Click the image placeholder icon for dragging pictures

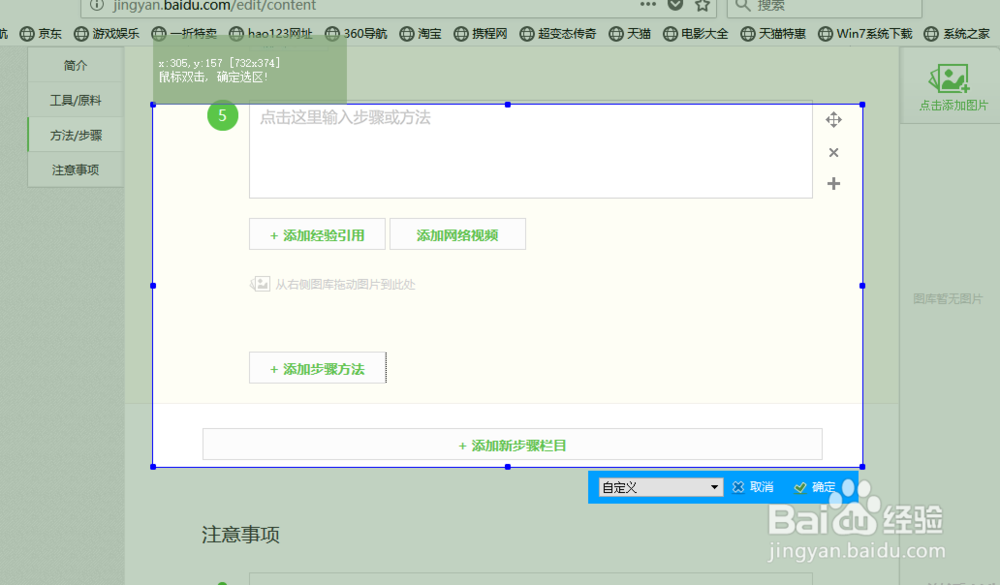click(261, 284)
